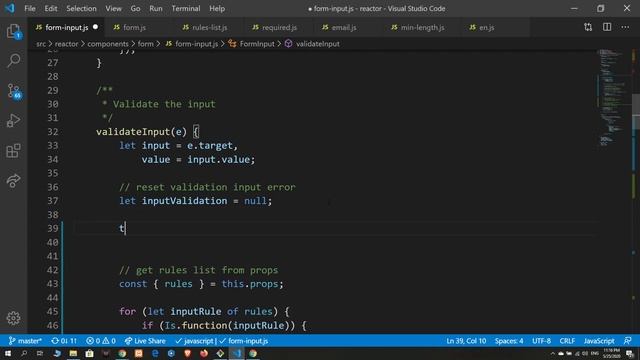Click the Open Changes compare icon
The height and width of the screenshot is (360, 640).
[588, 27]
